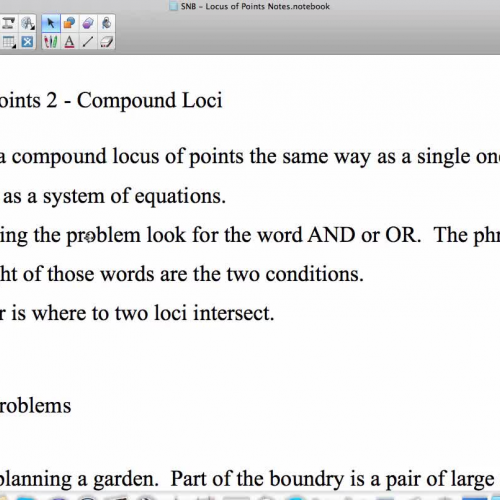Open the Measurement Tools compass dropdown
This screenshot has height=500, width=500.
(27, 23)
